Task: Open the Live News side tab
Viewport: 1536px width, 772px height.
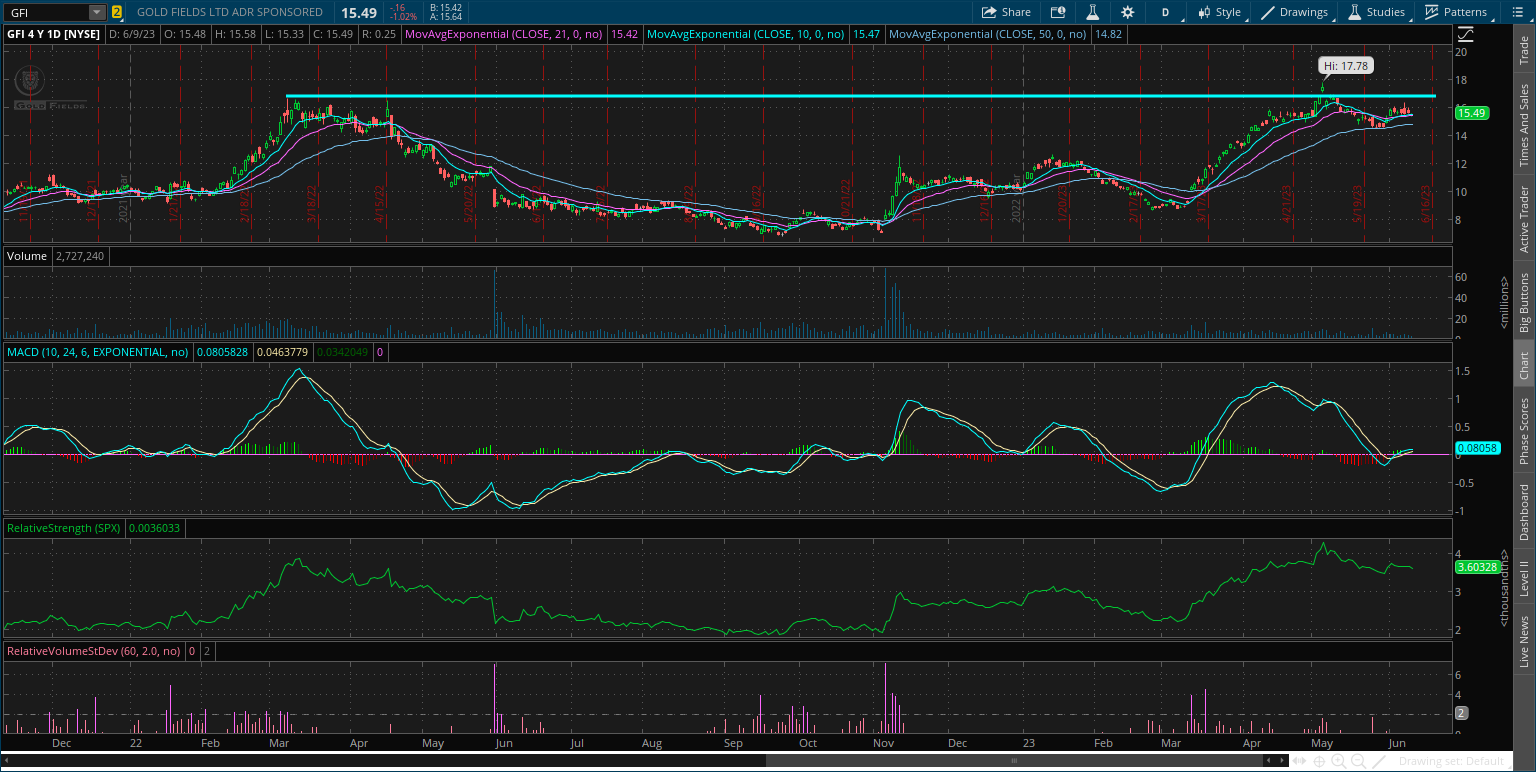Action: [x=1523, y=641]
